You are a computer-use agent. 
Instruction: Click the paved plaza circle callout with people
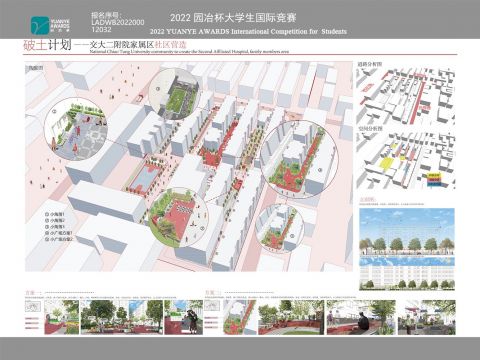(76, 129)
